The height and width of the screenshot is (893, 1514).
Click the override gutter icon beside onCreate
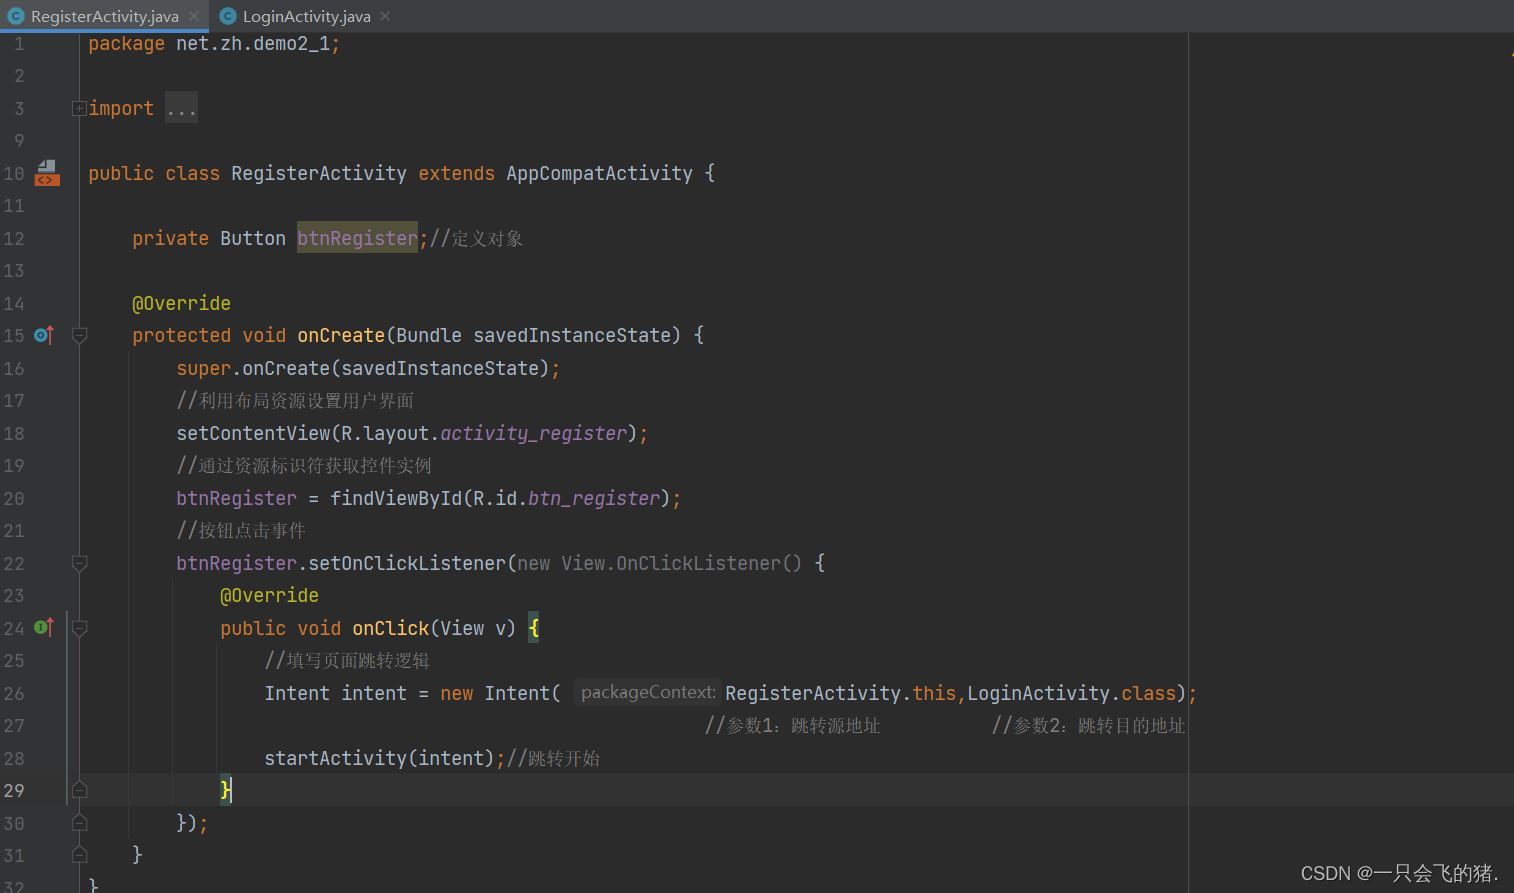[43, 335]
